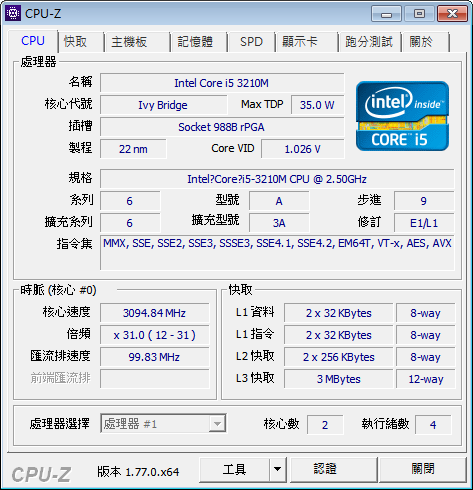Click the 22 nm process value

133,149
